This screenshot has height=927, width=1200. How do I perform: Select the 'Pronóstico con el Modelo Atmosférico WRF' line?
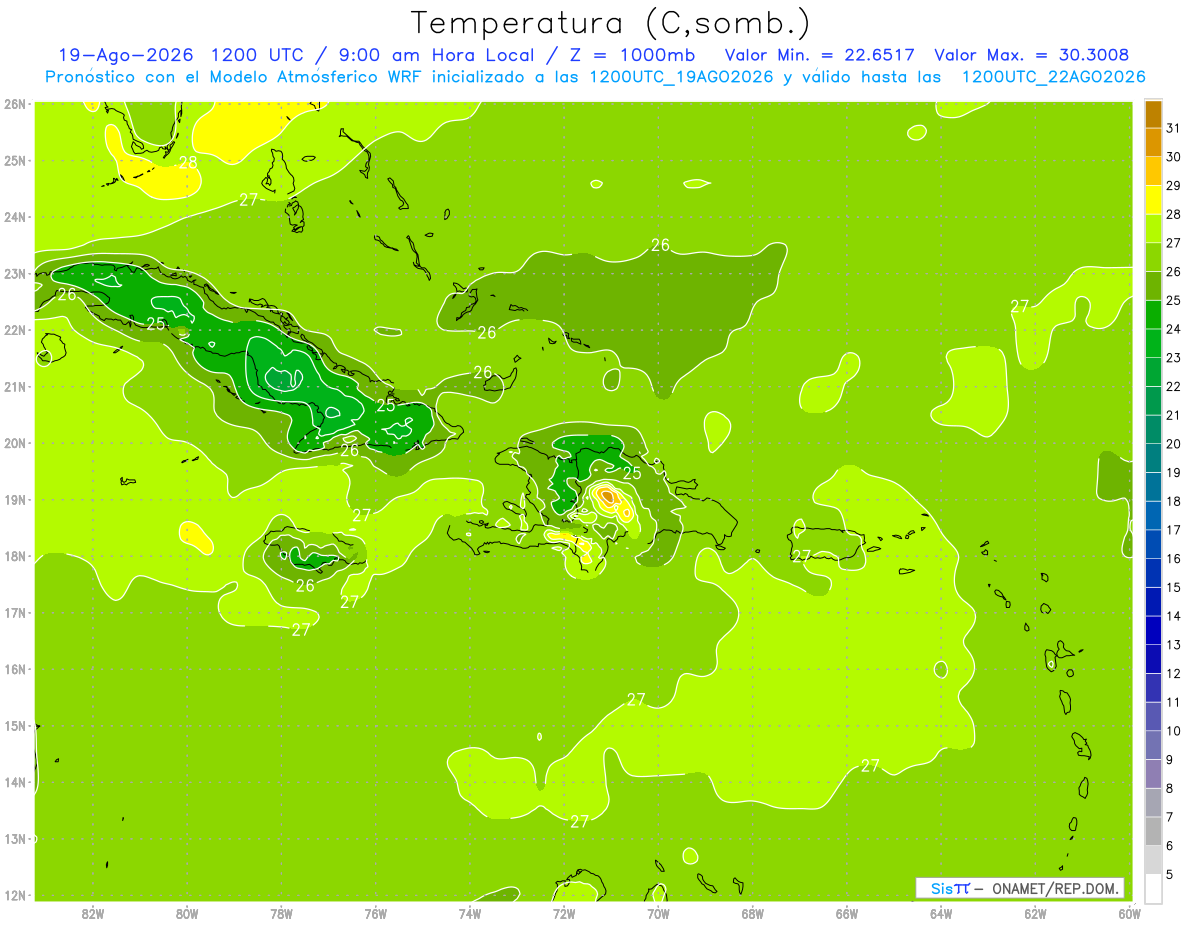pyautogui.click(x=237, y=77)
